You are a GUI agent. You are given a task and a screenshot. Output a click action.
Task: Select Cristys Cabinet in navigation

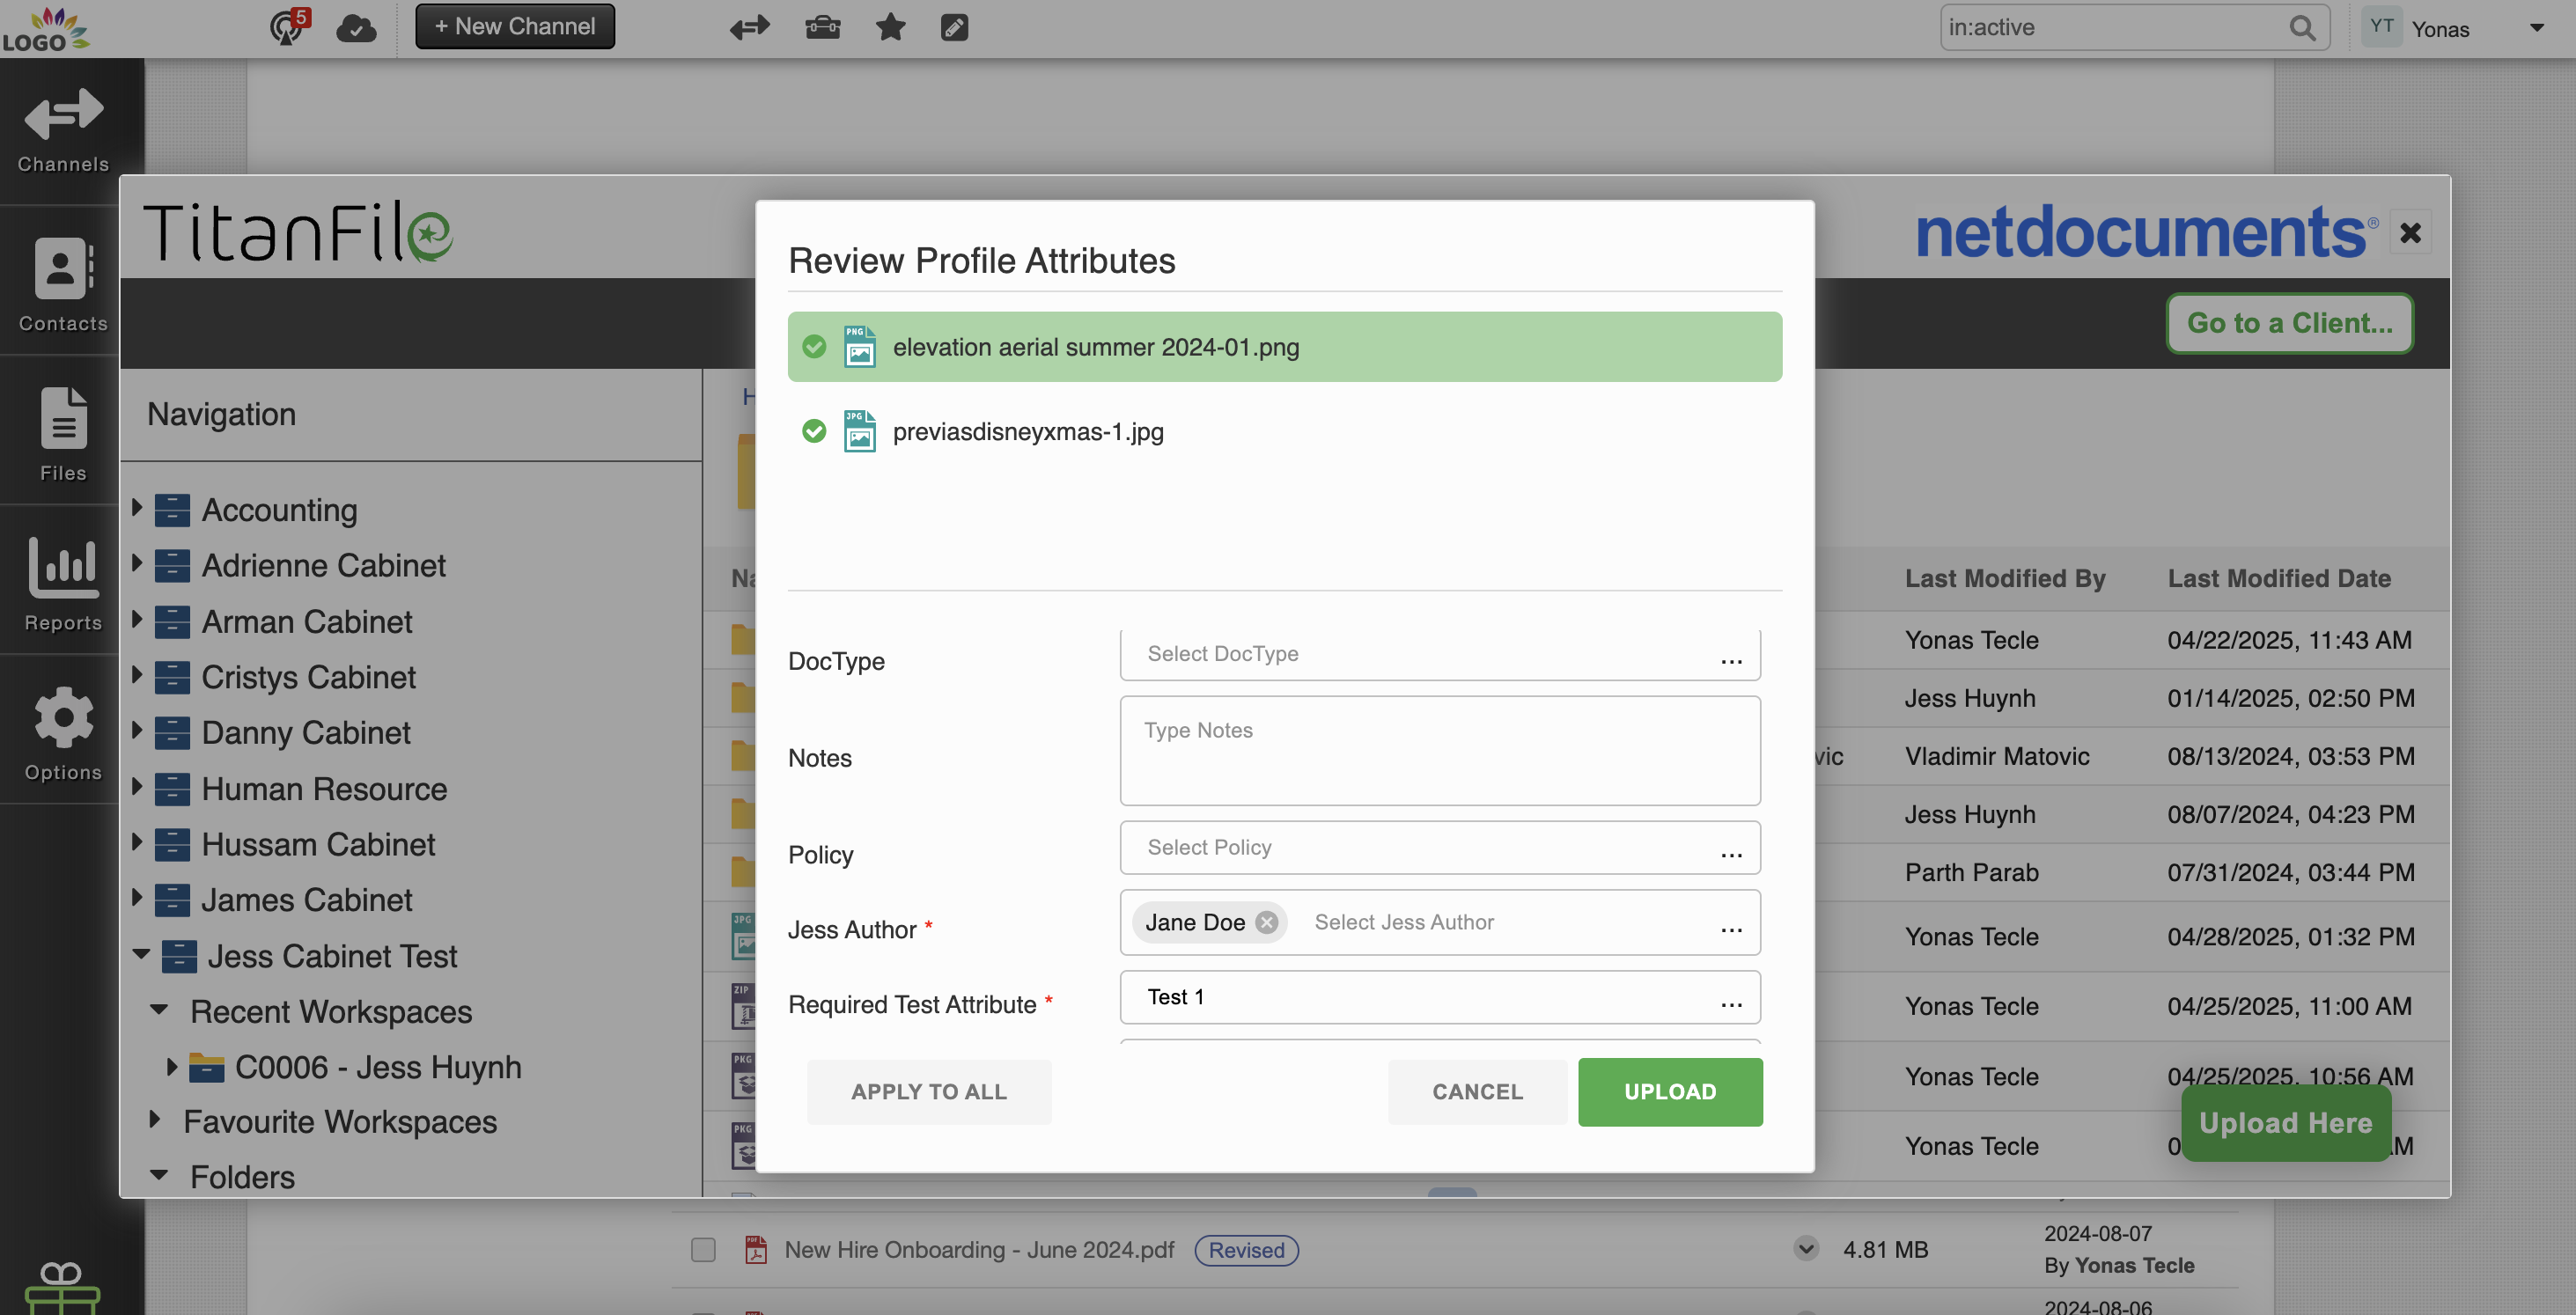[308, 677]
